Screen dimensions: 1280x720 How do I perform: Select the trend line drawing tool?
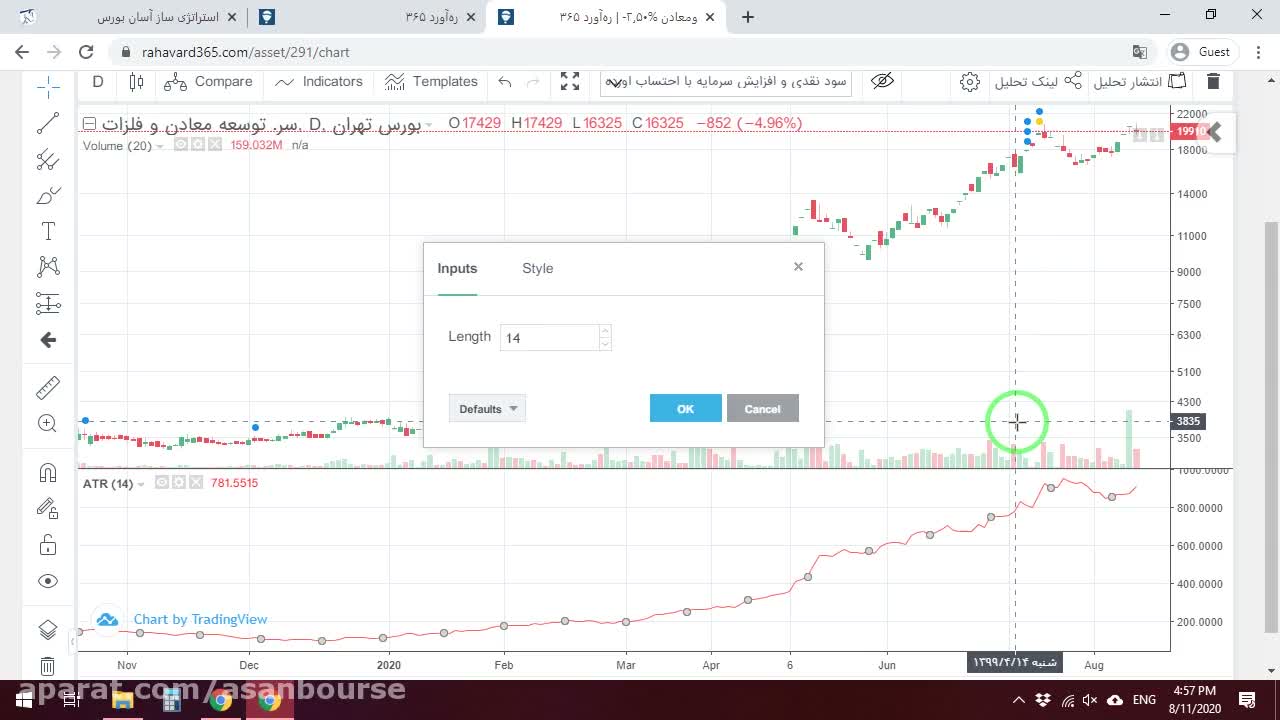pos(48,123)
